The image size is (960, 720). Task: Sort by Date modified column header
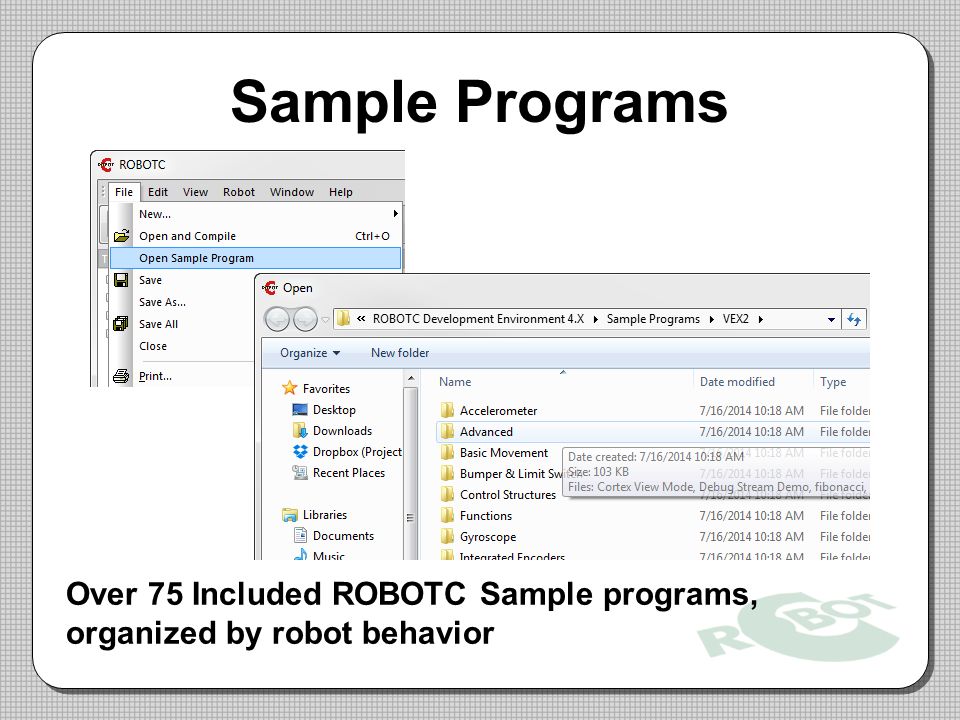pos(737,381)
